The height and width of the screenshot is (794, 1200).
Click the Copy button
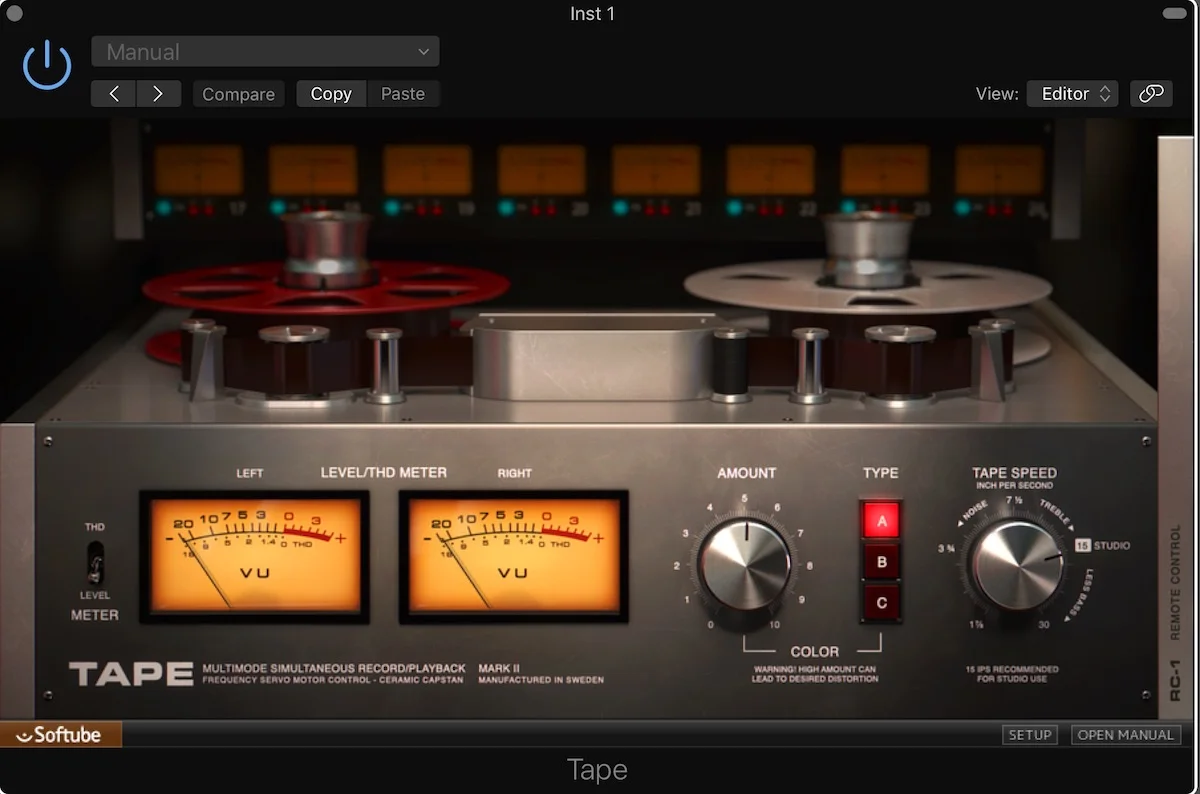(x=331, y=94)
